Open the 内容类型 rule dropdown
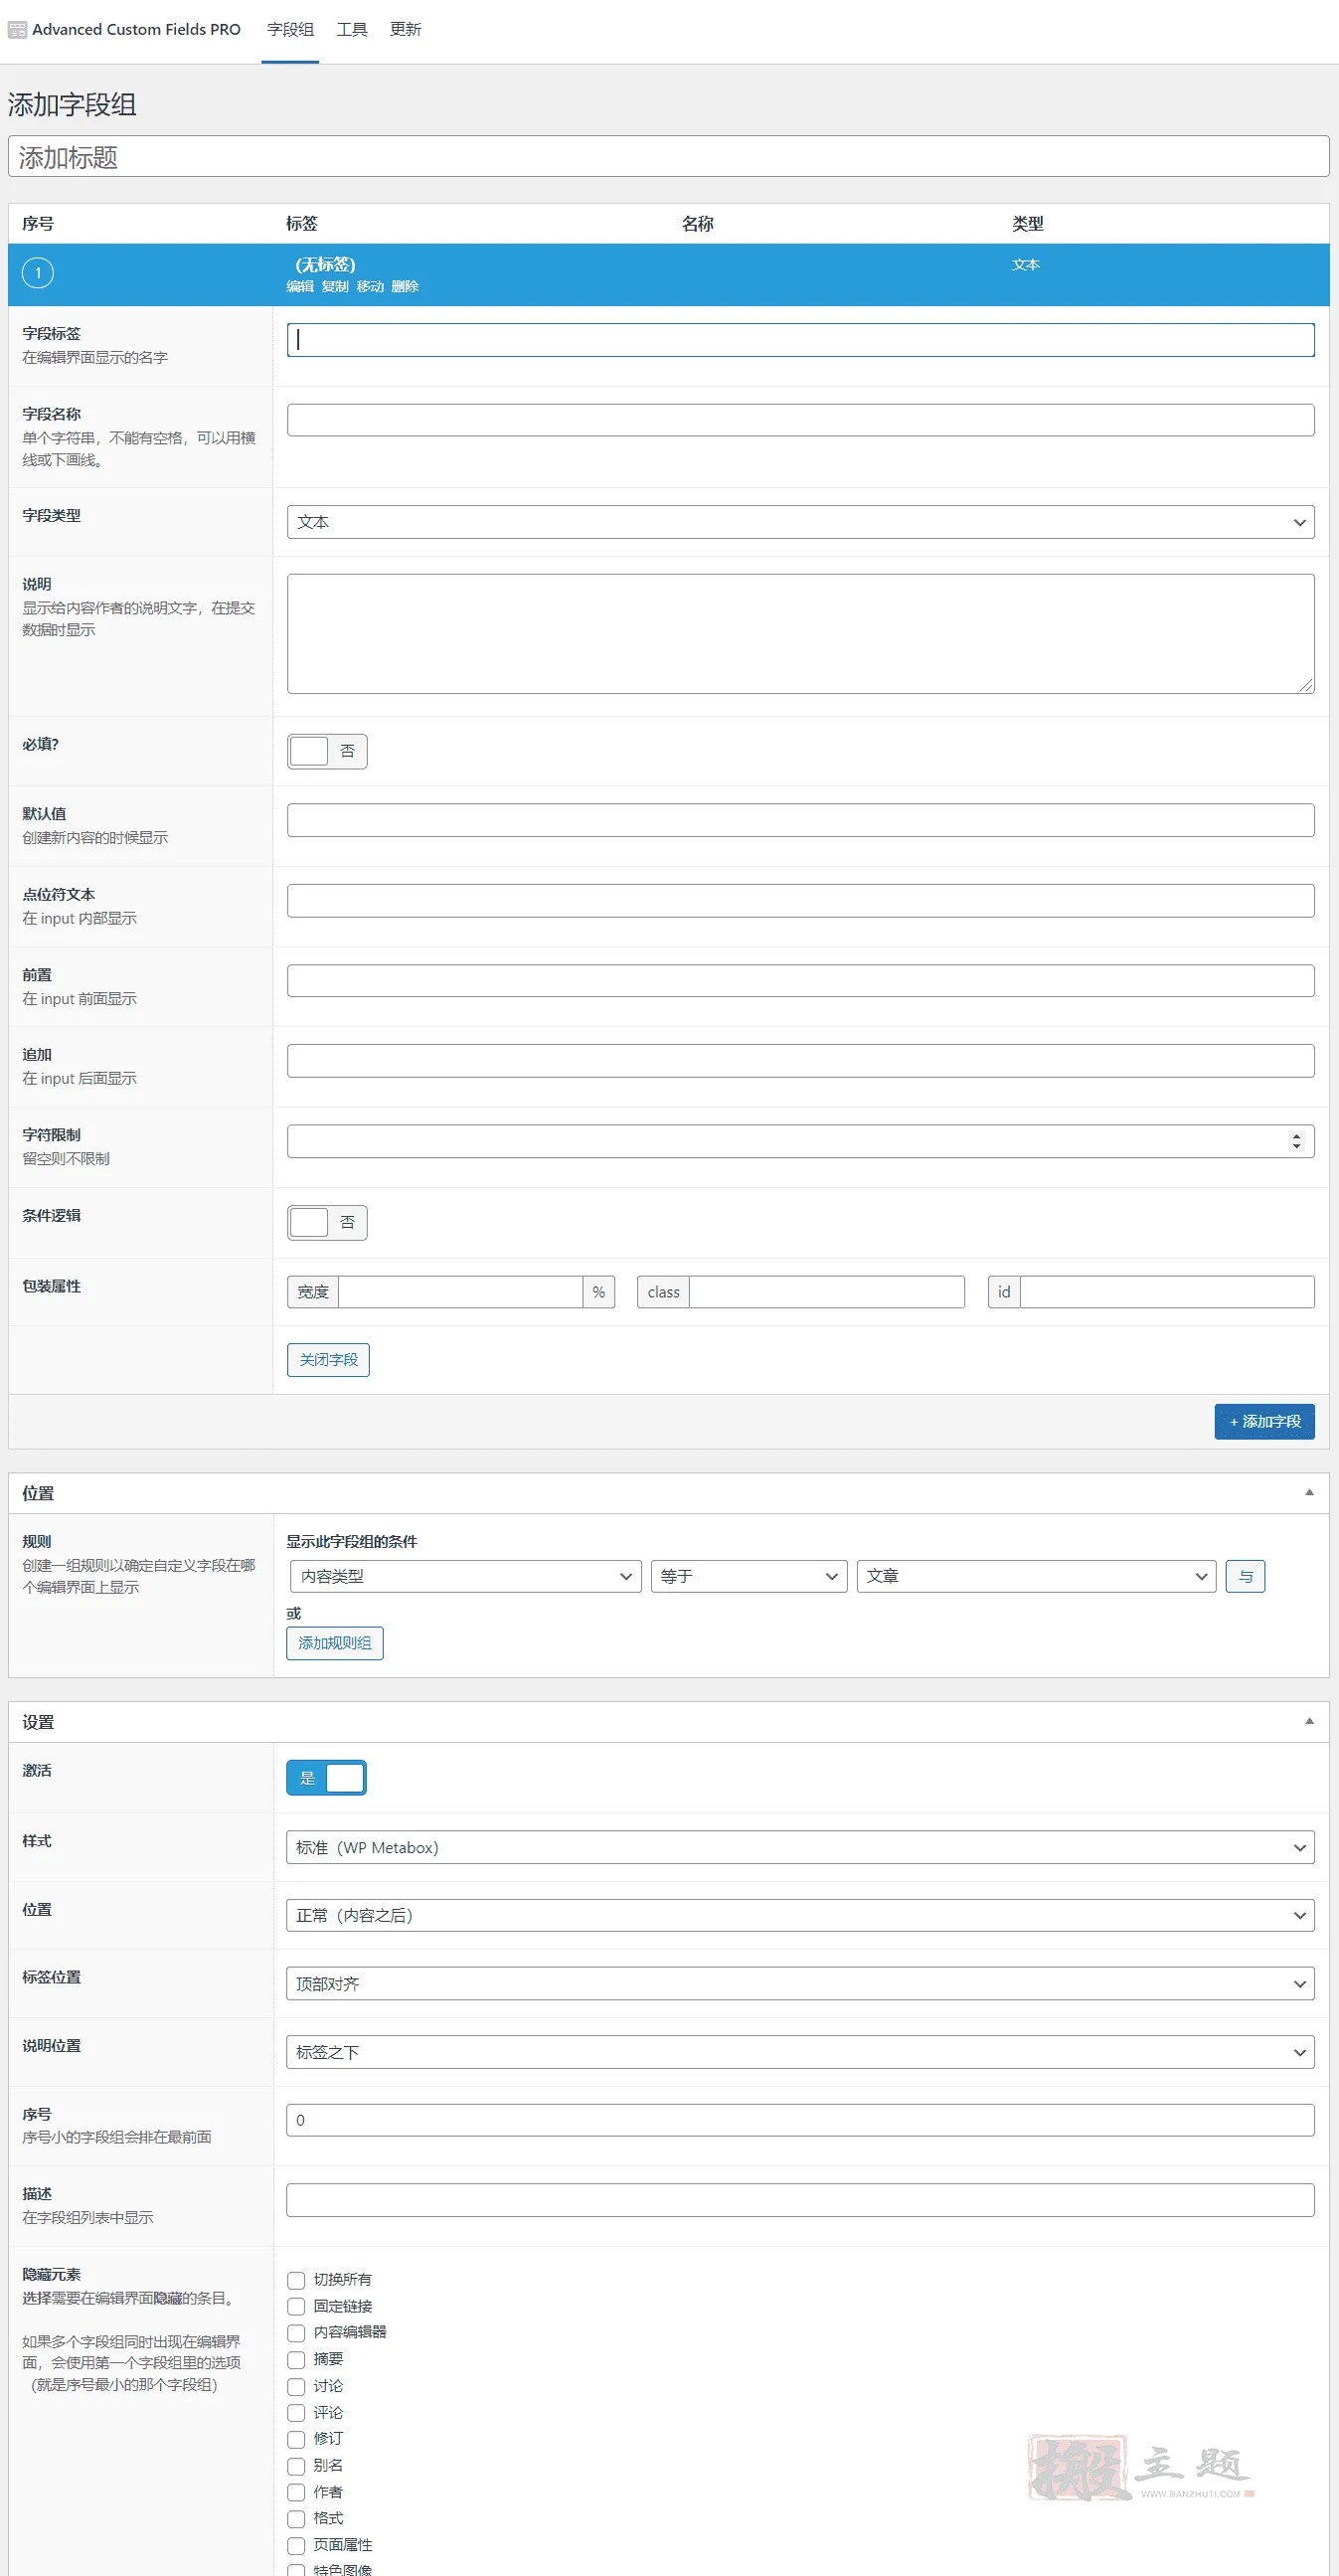Viewport: 1339px width, 2576px height. tap(466, 1576)
